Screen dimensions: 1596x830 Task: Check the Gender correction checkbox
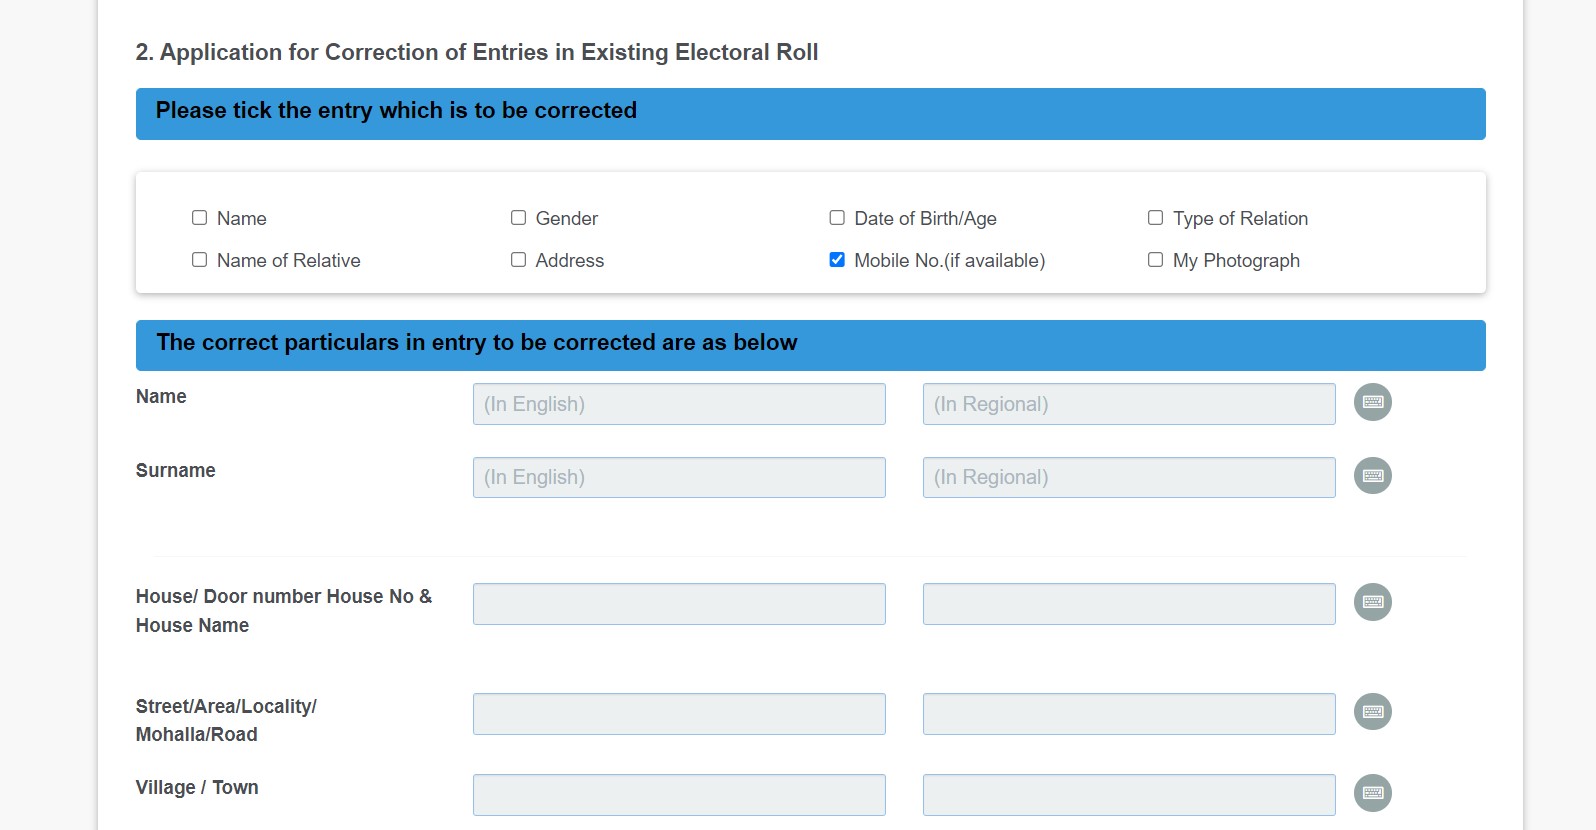click(518, 217)
